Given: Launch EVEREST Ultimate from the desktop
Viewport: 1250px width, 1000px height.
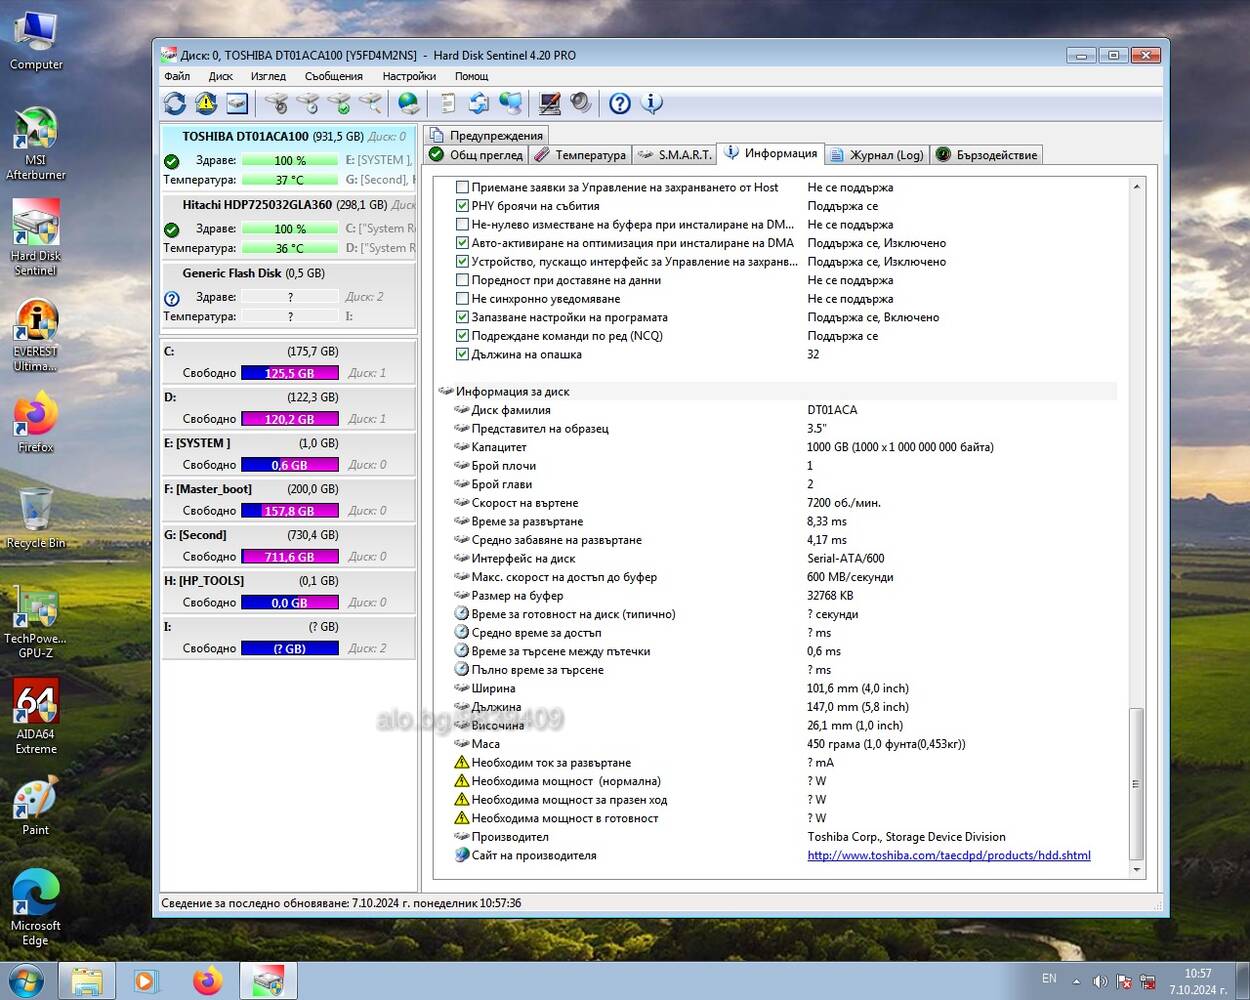Looking at the screenshot, I should [36, 336].
